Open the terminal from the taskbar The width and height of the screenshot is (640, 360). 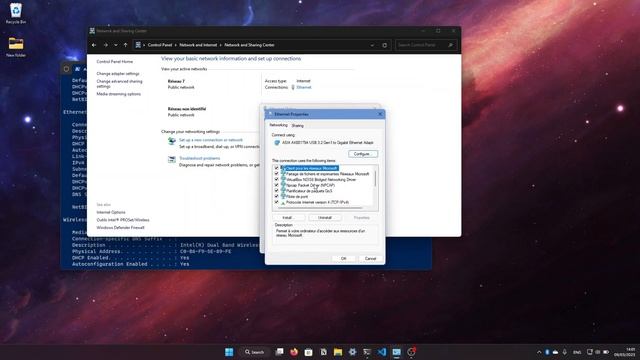click(x=367, y=352)
